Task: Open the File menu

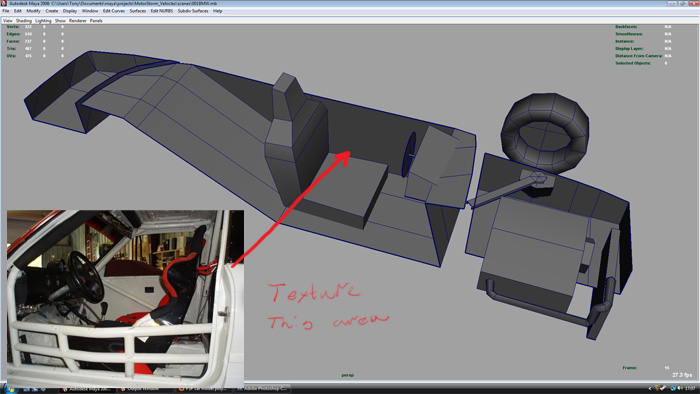Action: tap(6, 11)
